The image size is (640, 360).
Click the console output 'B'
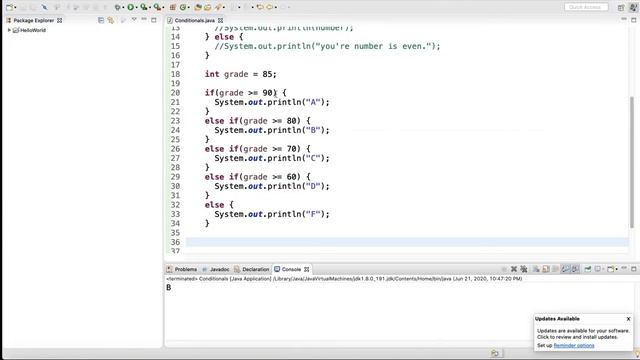tap(169, 288)
